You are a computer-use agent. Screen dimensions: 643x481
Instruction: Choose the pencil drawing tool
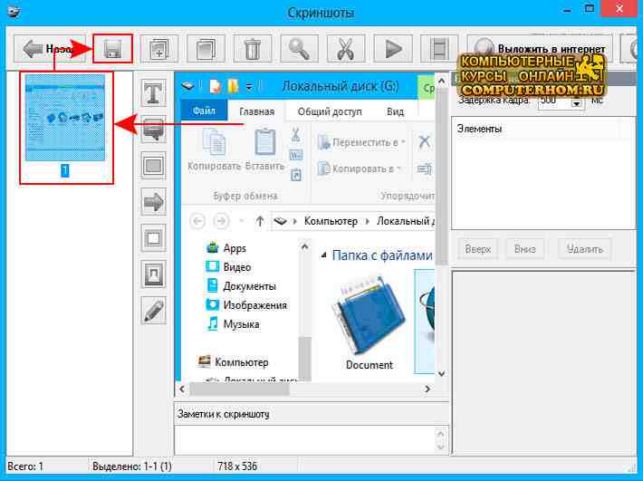click(154, 310)
